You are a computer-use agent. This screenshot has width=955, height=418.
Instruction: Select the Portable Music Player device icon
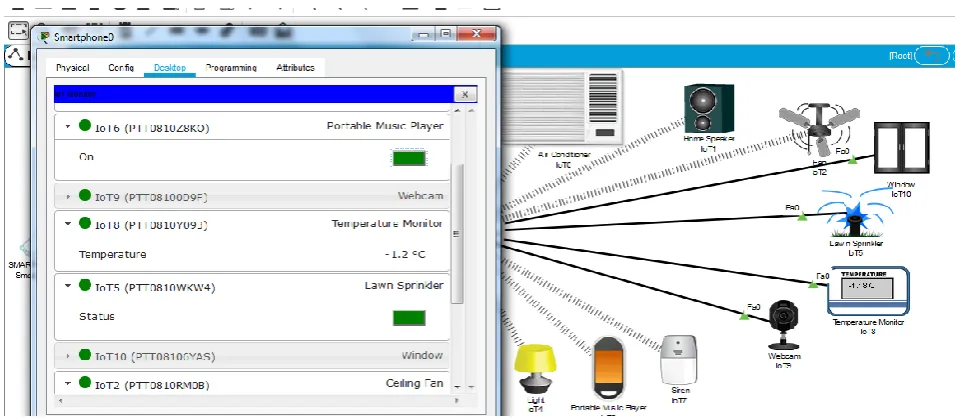pos(608,367)
